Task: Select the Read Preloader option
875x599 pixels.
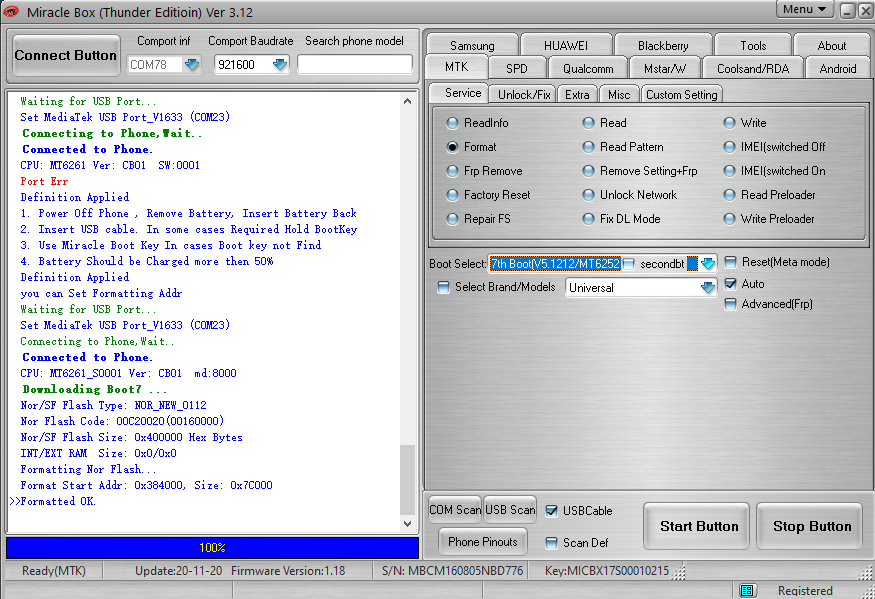Action: (x=729, y=195)
